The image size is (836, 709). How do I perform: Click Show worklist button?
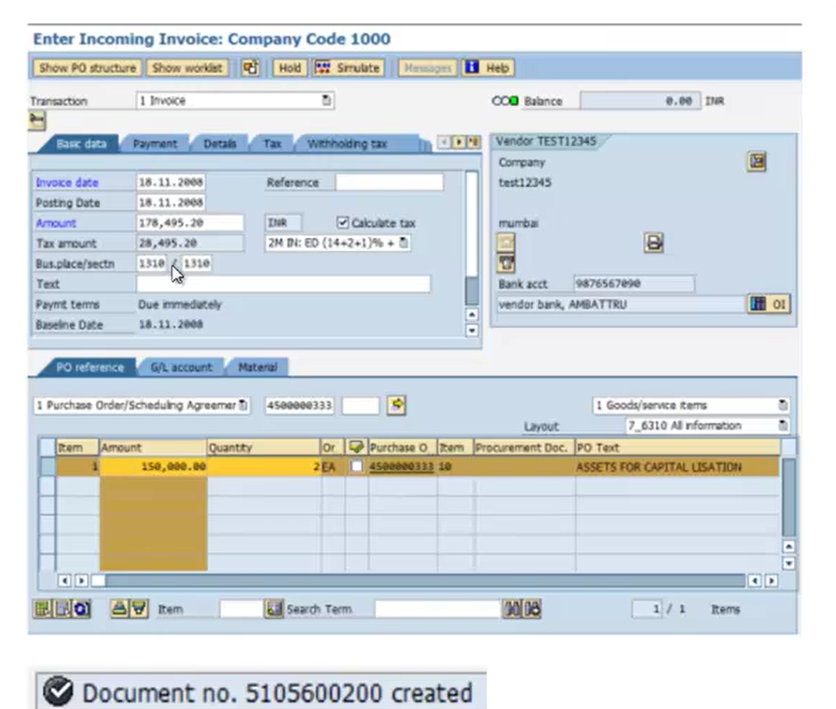pos(187,68)
